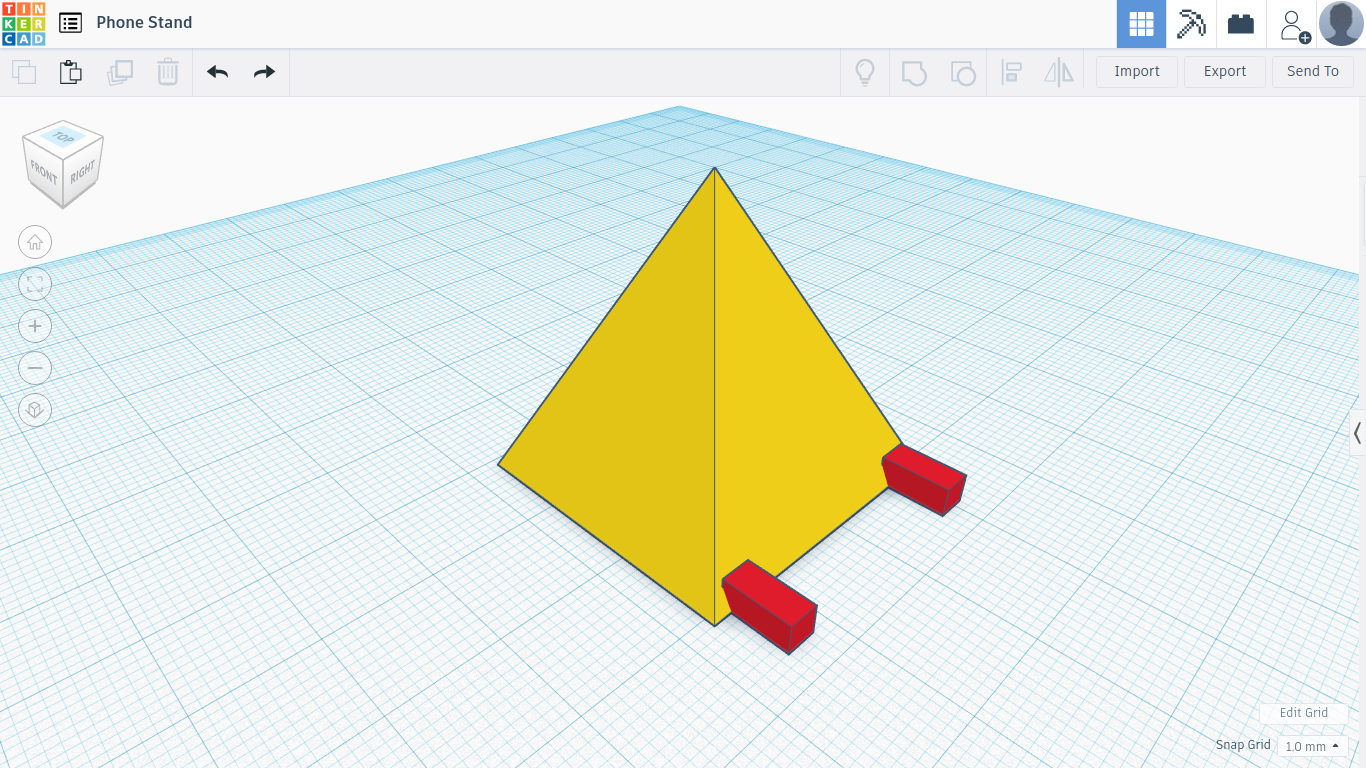Fit all shapes in view

coord(35,284)
